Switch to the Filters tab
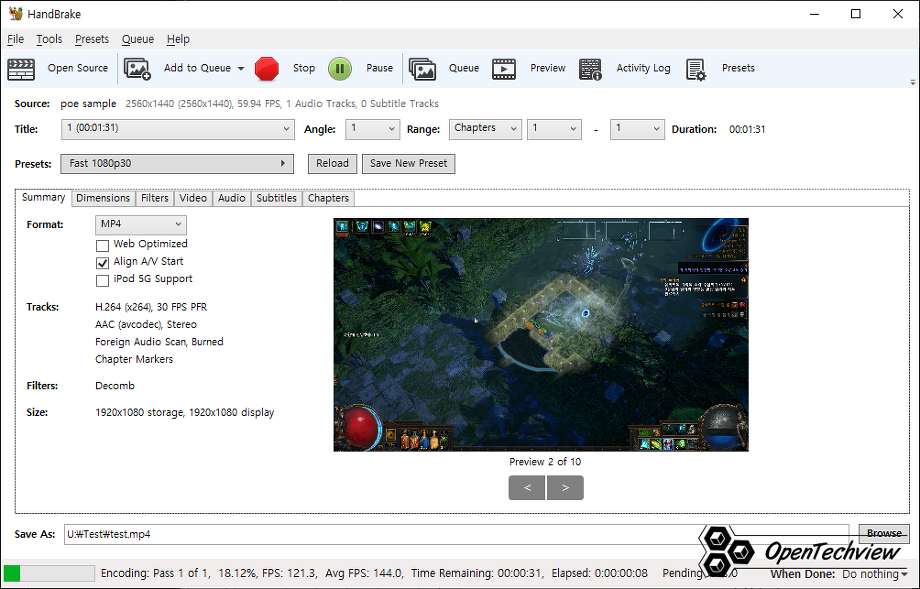920x589 pixels. pyautogui.click(x=154, y=198)
